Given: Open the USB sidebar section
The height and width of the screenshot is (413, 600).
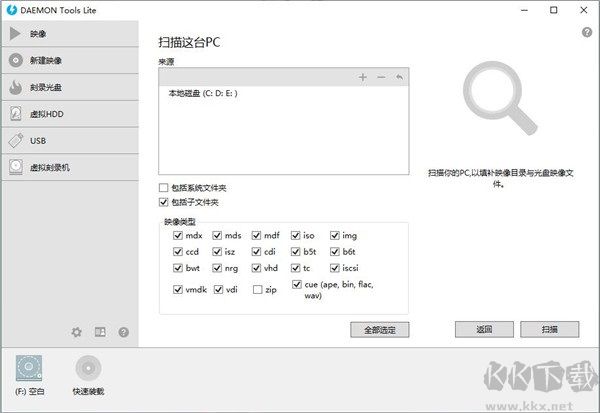Looking at the screenshot, I should coord(70,141).
